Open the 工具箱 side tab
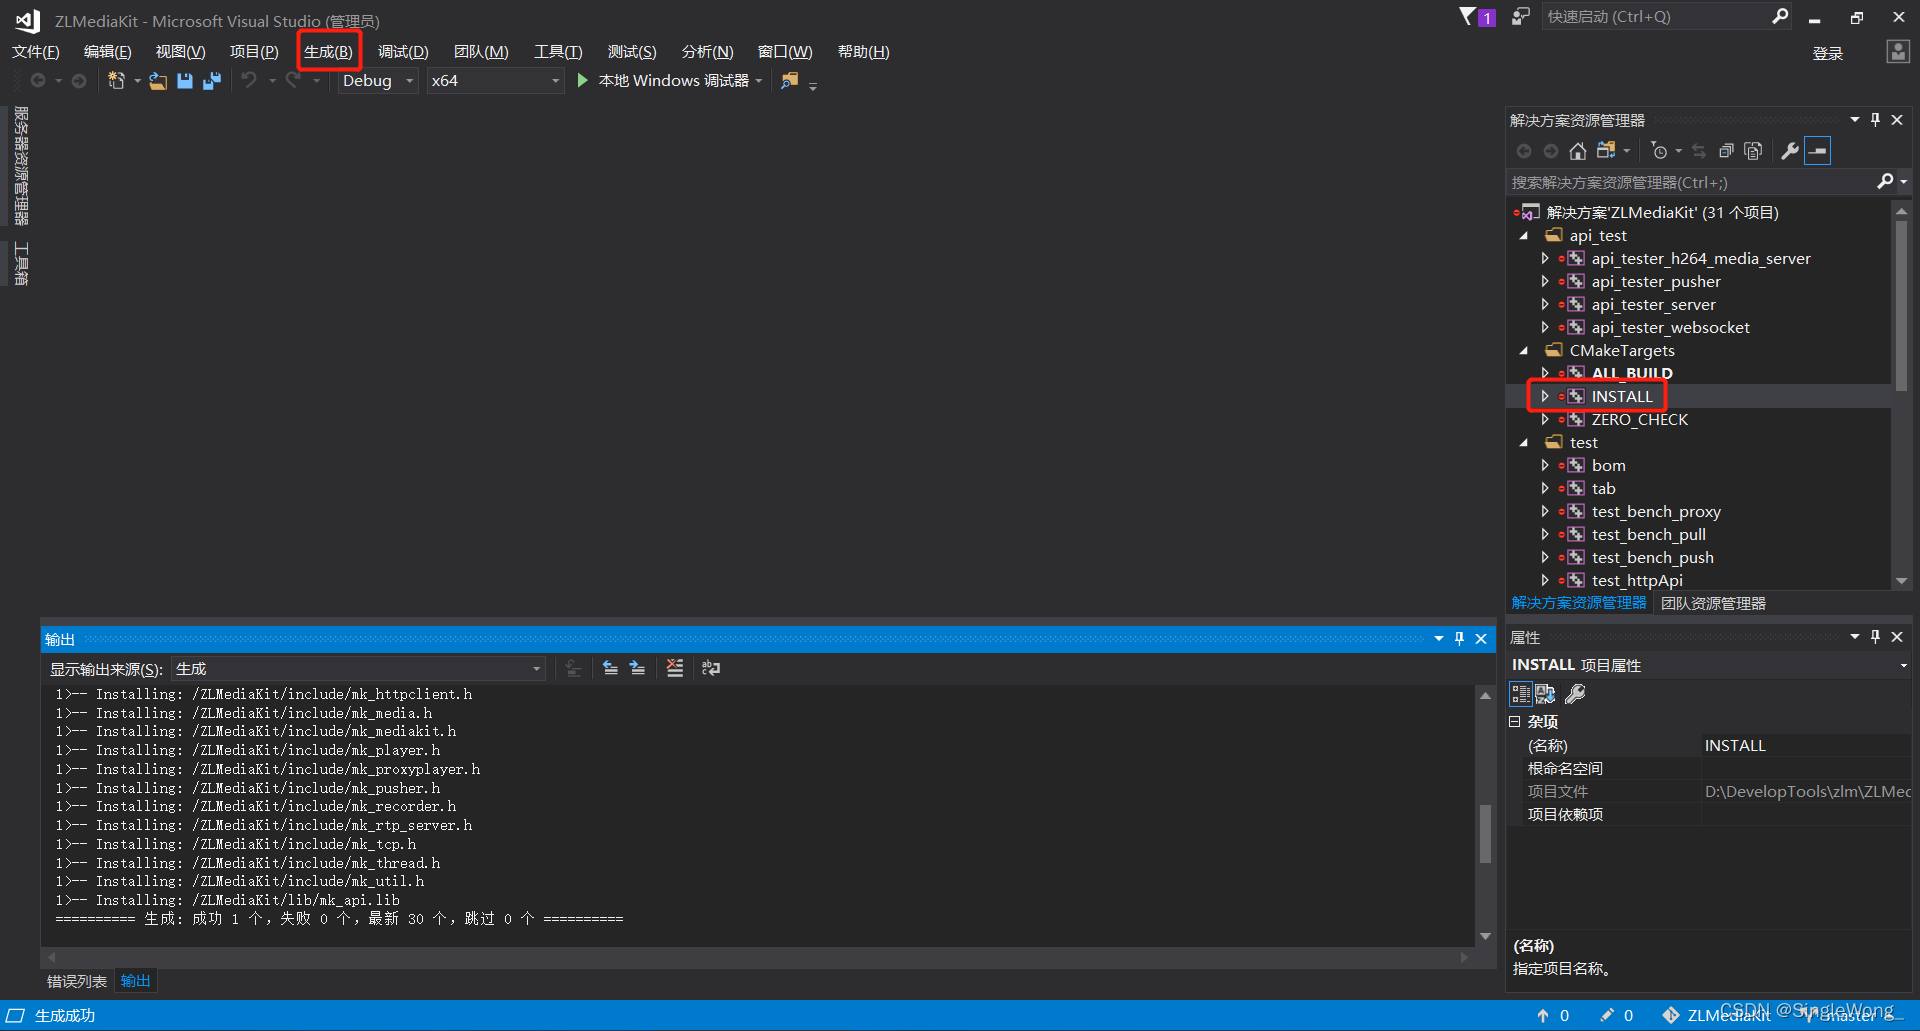Image resolution: width=1920 pixels, height=1031 pixels. tap(20, 263)
